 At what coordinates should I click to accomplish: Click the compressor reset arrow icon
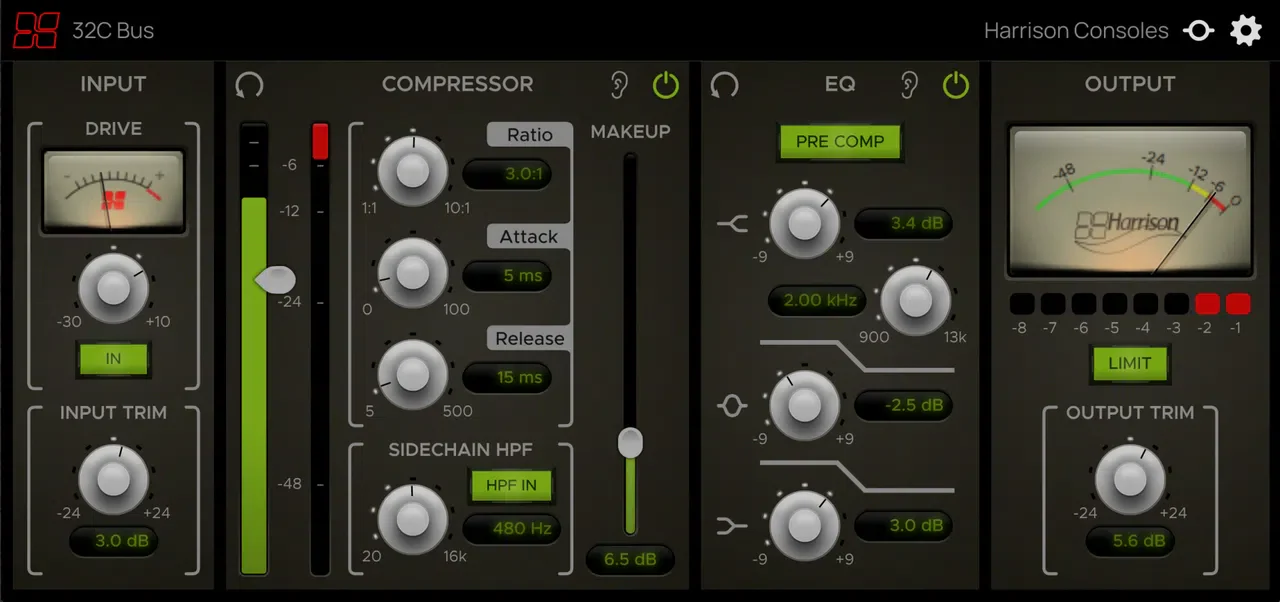coord(249,84)
